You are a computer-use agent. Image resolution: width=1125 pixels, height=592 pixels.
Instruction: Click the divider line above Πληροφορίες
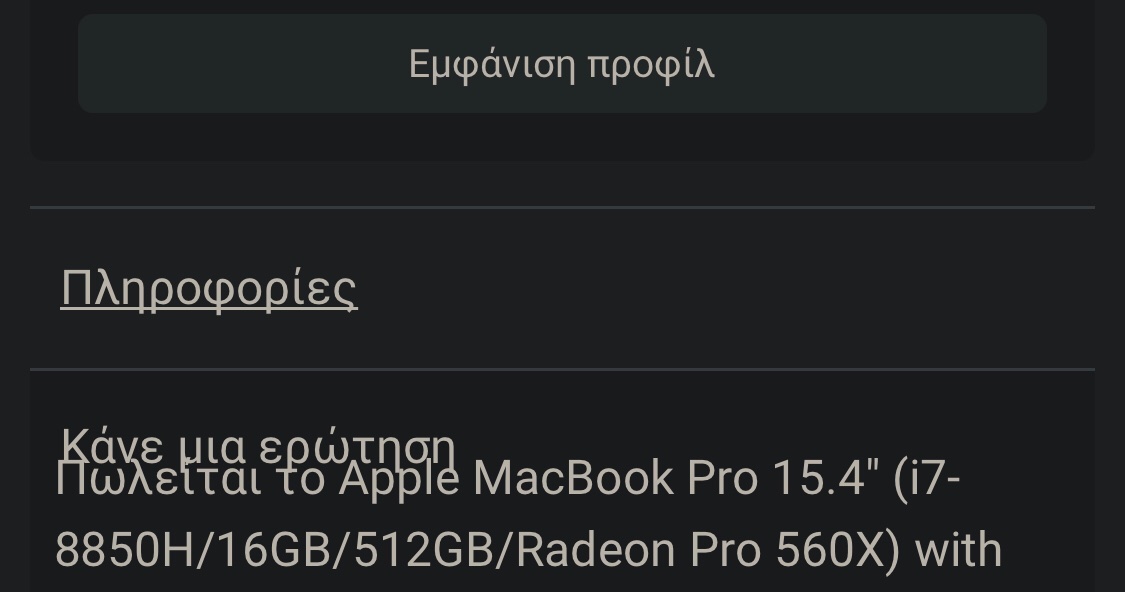tap(562, 207)
